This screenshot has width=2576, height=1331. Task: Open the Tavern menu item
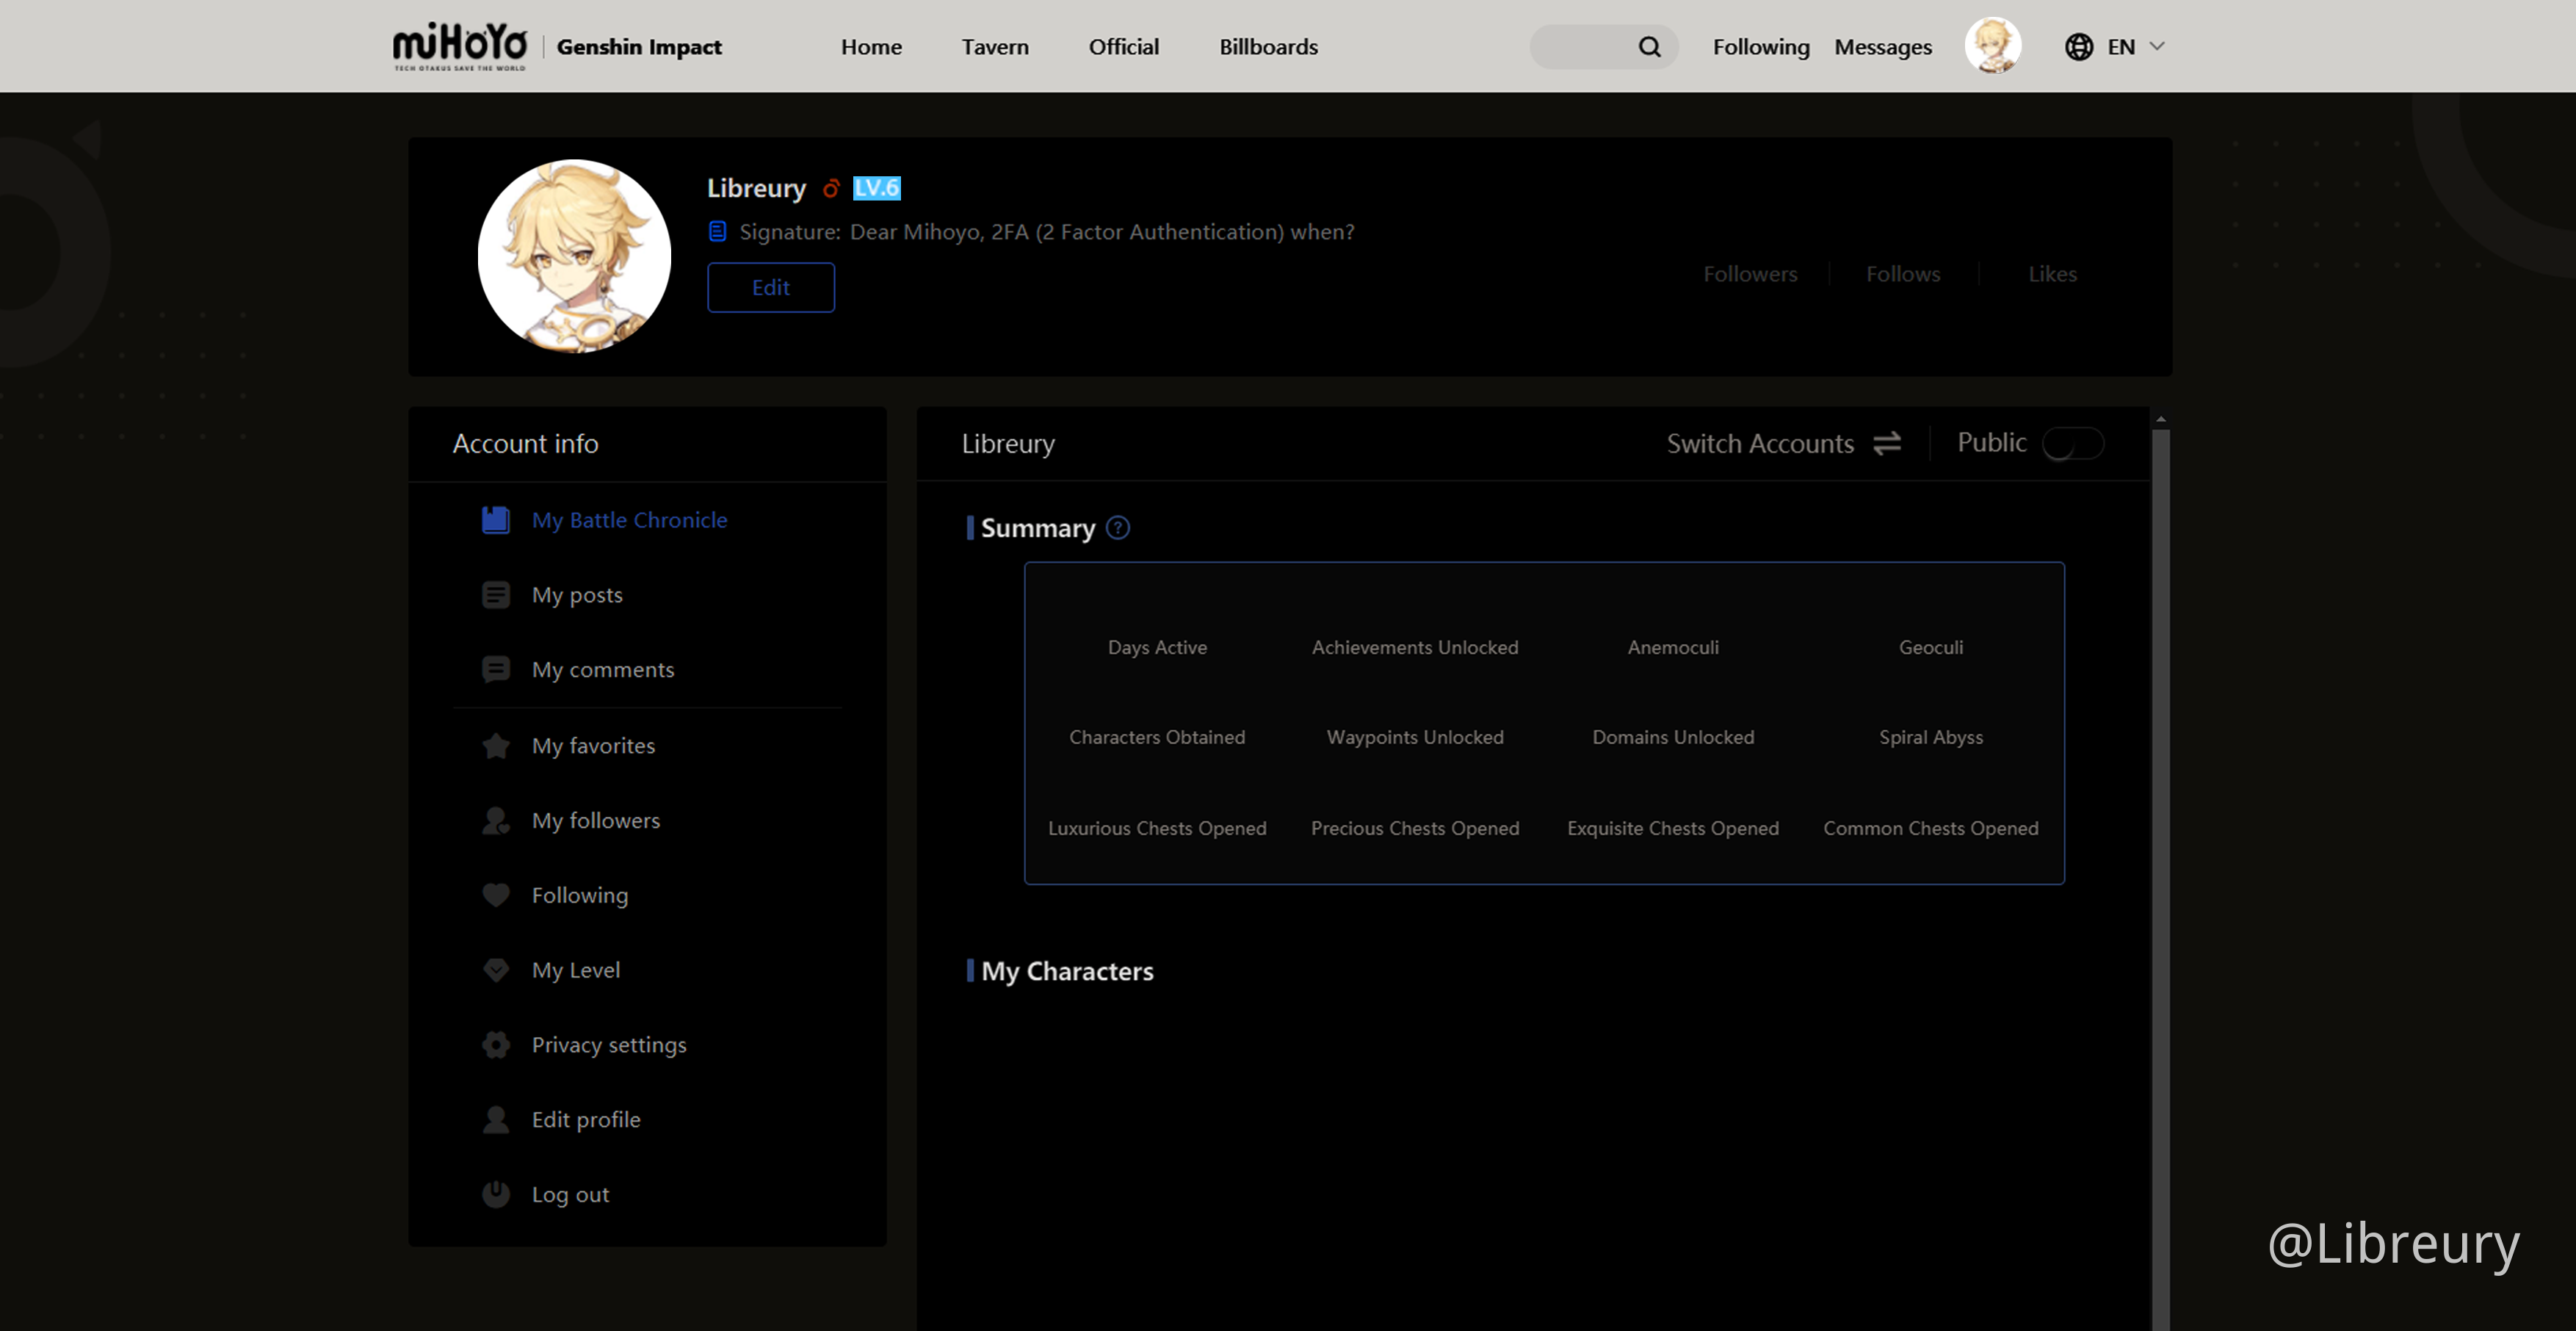coord(995,46)
